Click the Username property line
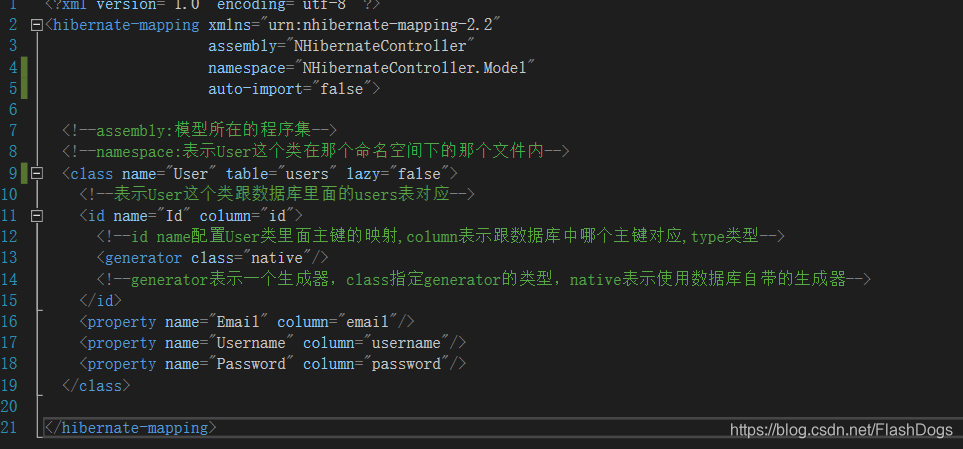Image resolution: width=963 pixels, height=449 pixels. tap(273, 343)
